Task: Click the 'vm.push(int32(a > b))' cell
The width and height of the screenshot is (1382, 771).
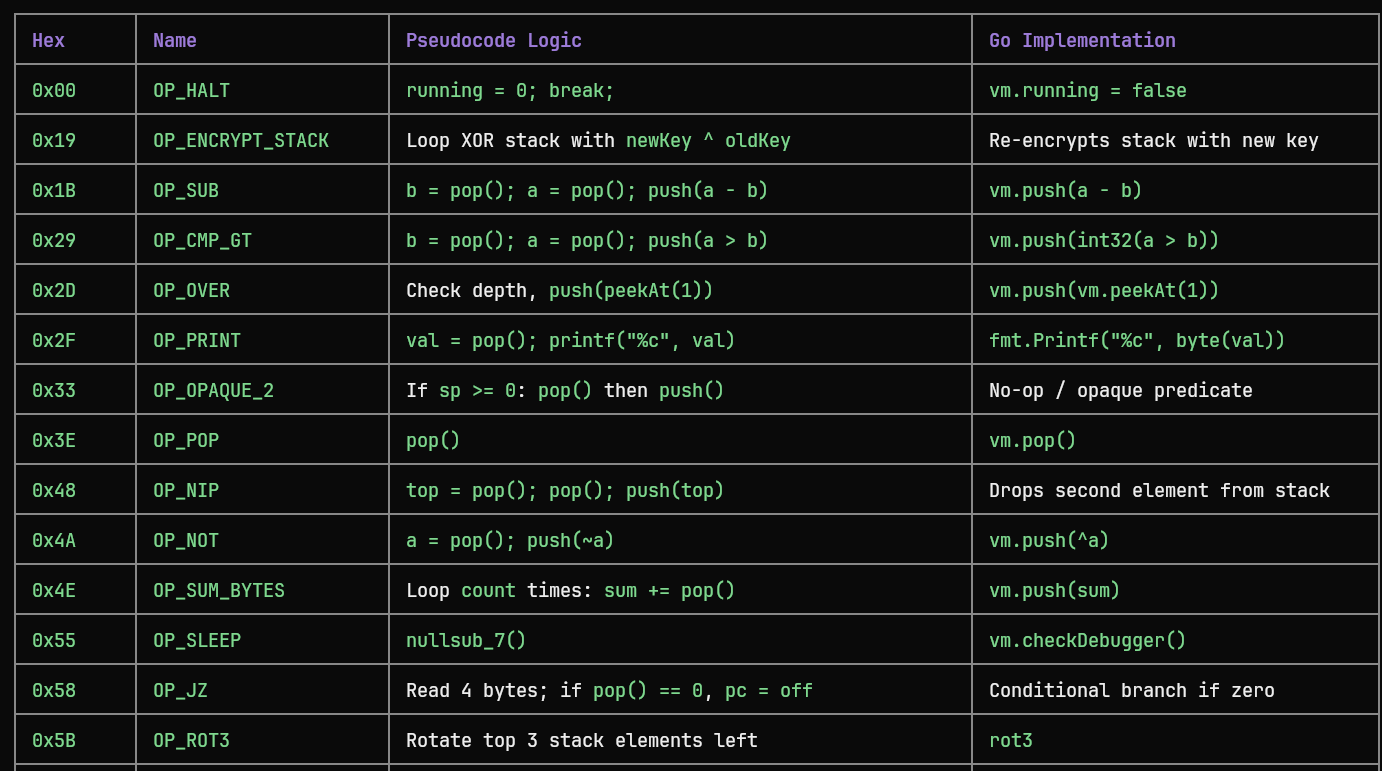Action: [1176, 240]
